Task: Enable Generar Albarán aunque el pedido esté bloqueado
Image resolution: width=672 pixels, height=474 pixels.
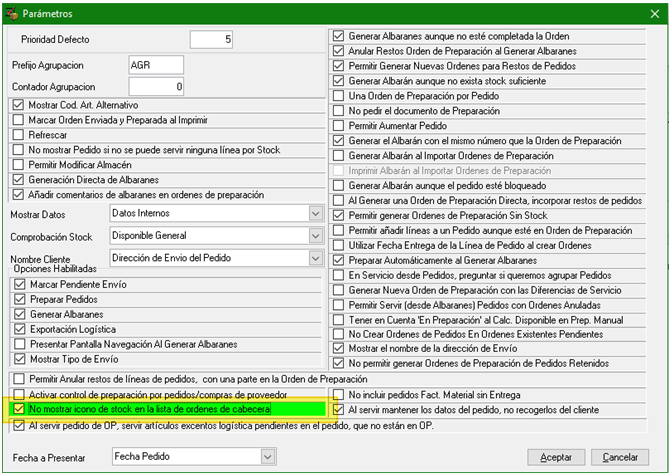Action: (339, 186)
